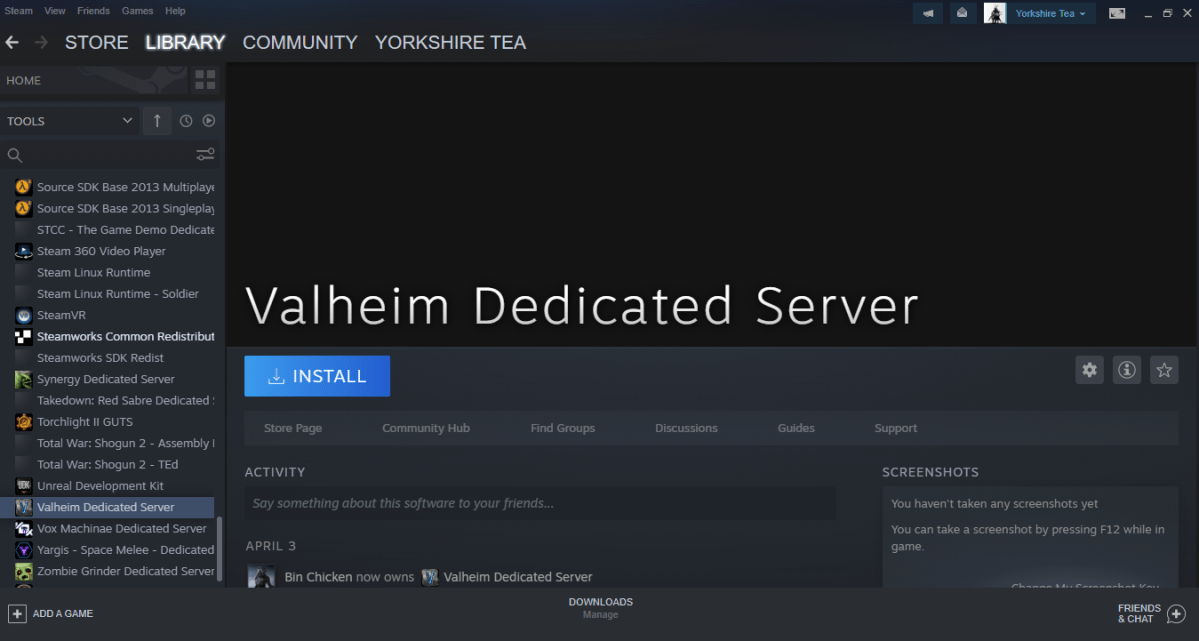
Task: Open the View menu
Action: pos(54,11)
